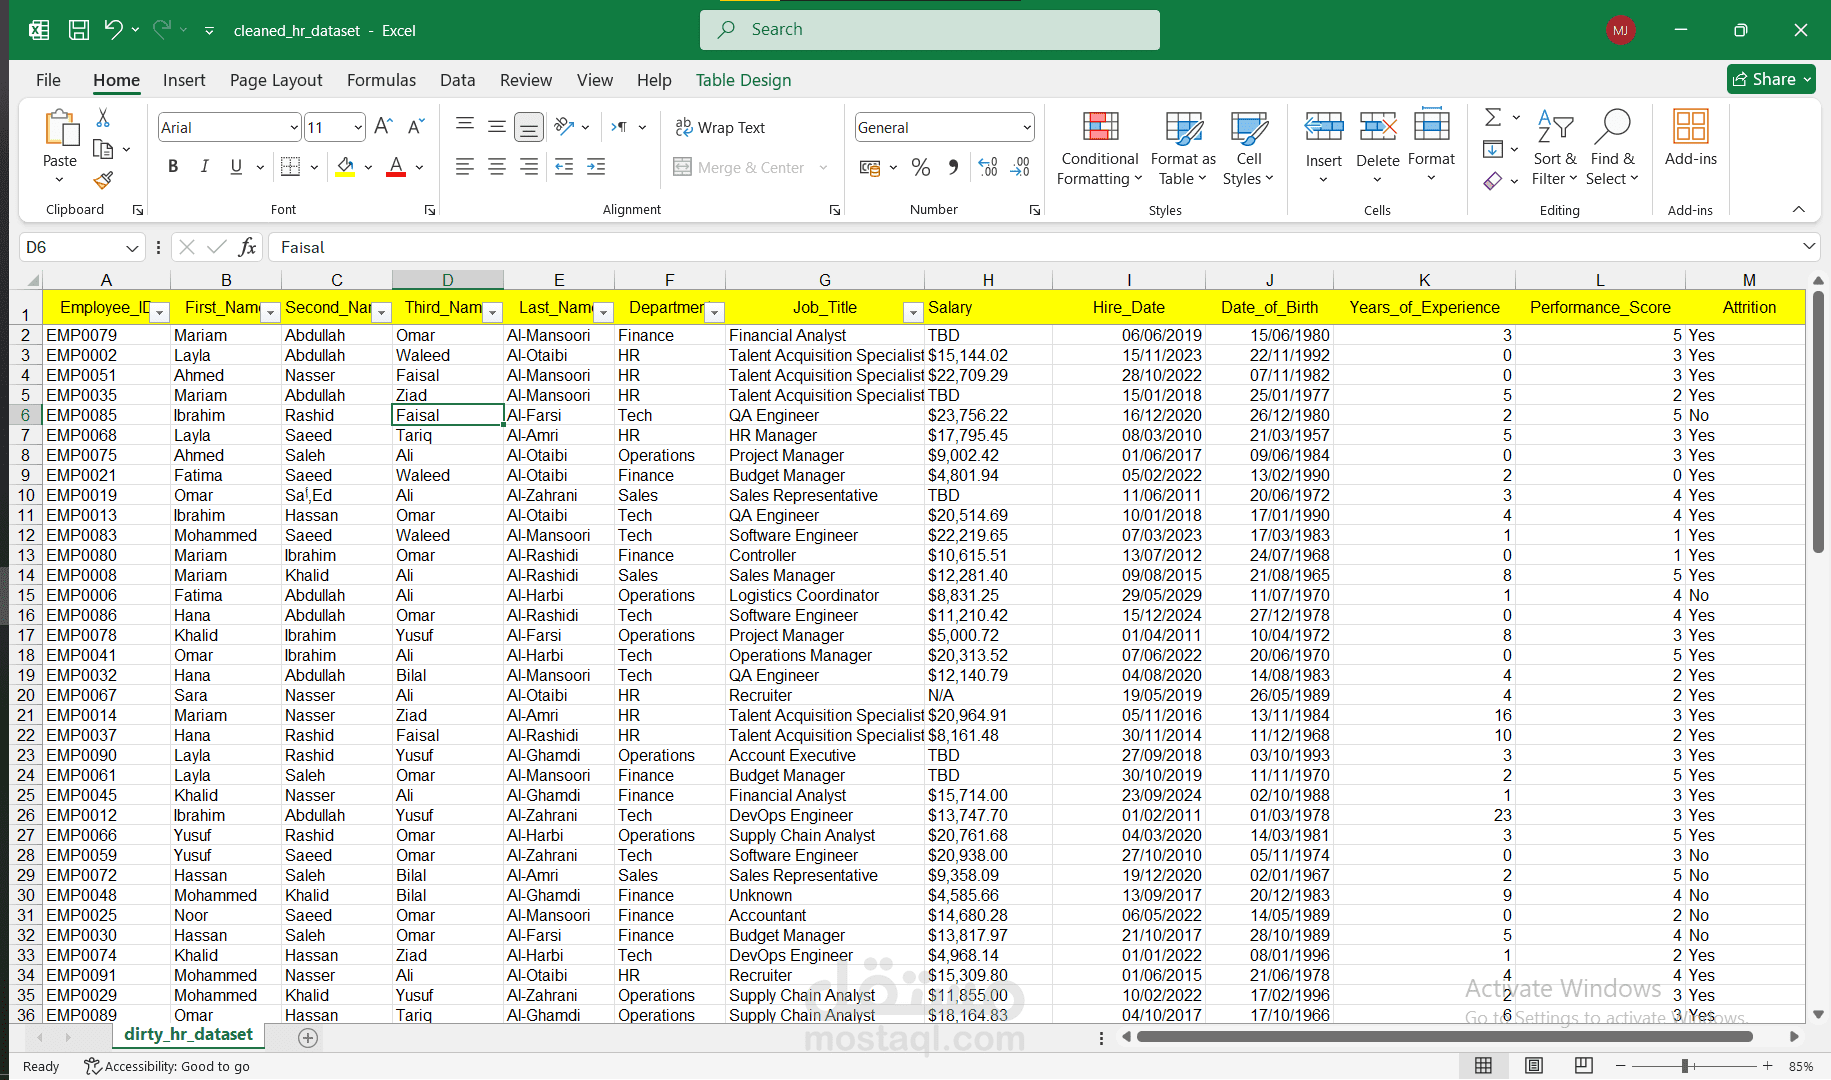Click Increase Font Size icon
Viewport: 1831px width, 1080px height.
[x=383, y=127]
